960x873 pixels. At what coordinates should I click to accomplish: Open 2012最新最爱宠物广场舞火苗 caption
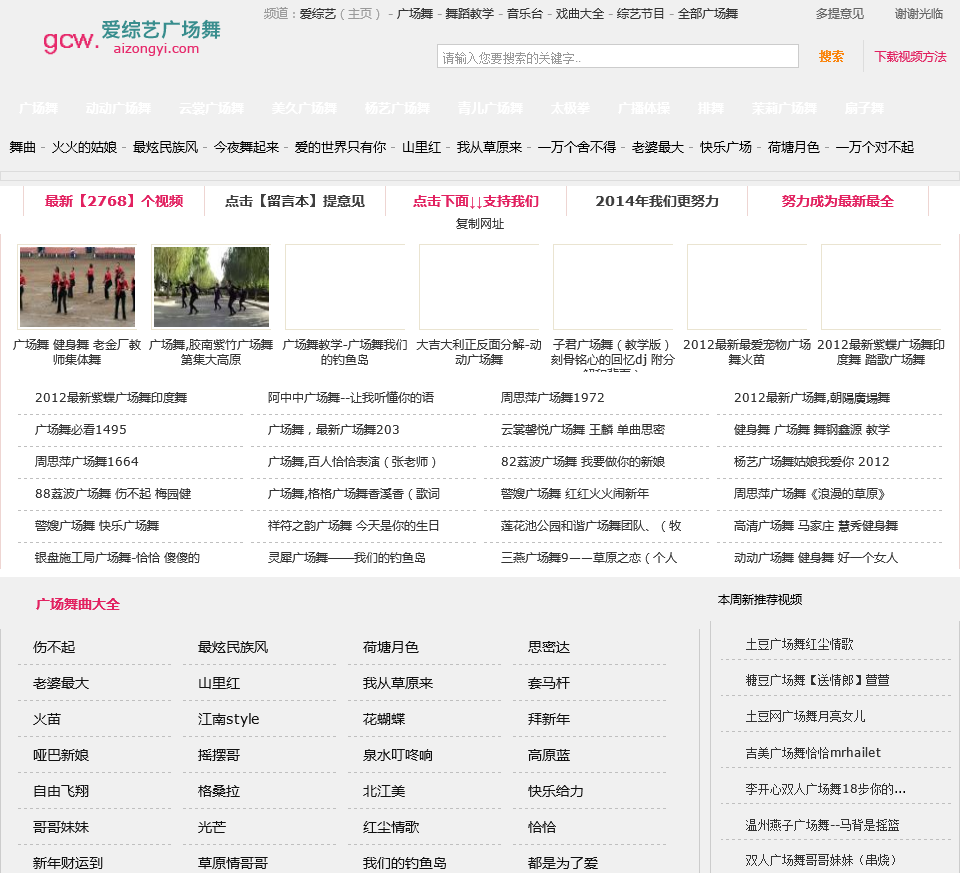pos(747,352)
